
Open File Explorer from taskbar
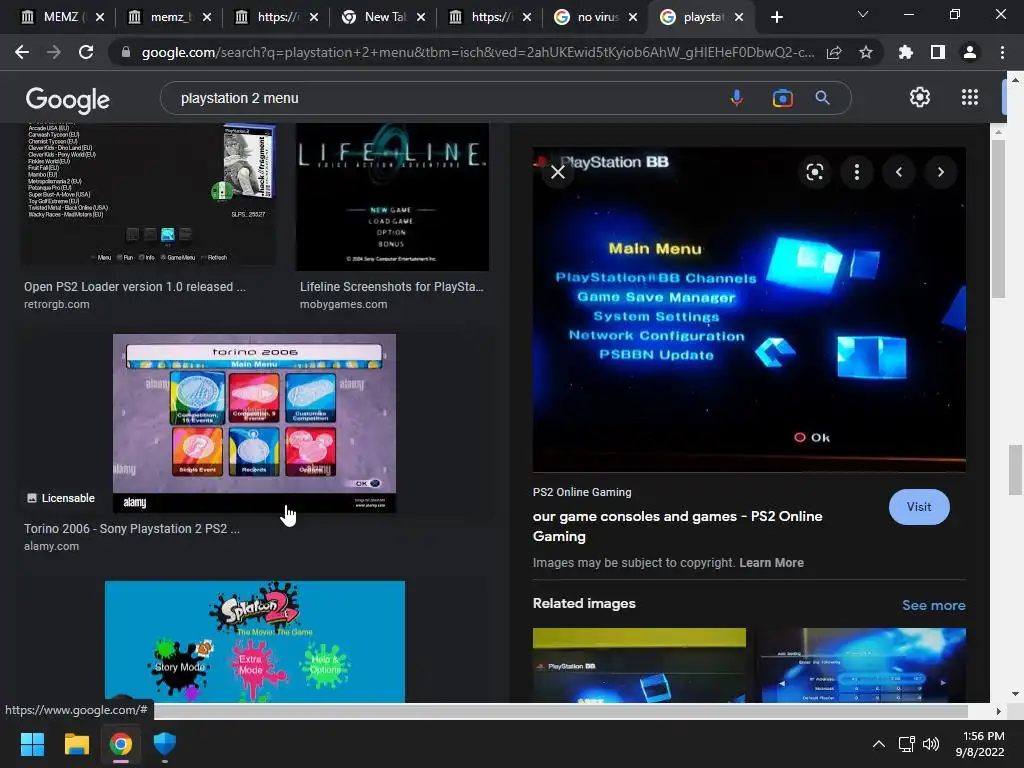coord(76,744)
